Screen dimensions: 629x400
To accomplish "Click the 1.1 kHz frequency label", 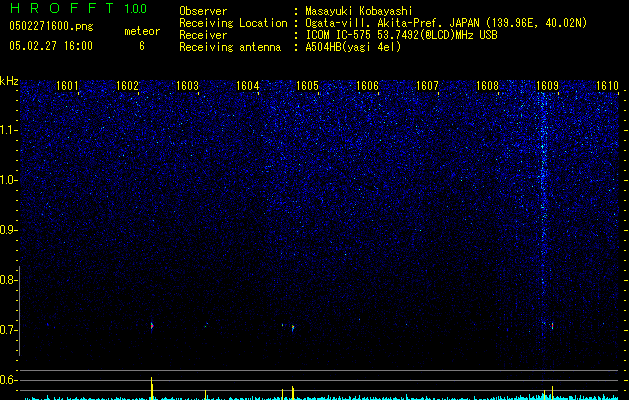I will click(8, 130).
